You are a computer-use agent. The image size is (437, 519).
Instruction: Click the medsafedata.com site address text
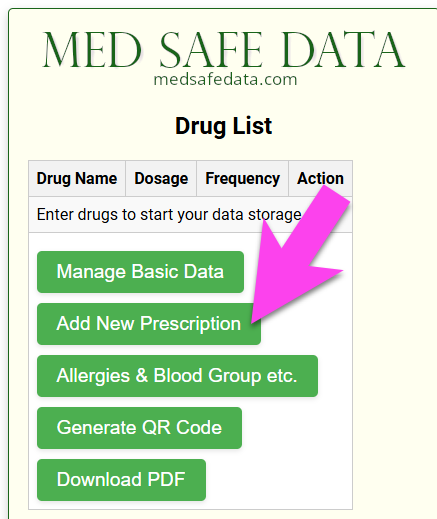coord(225,79)
